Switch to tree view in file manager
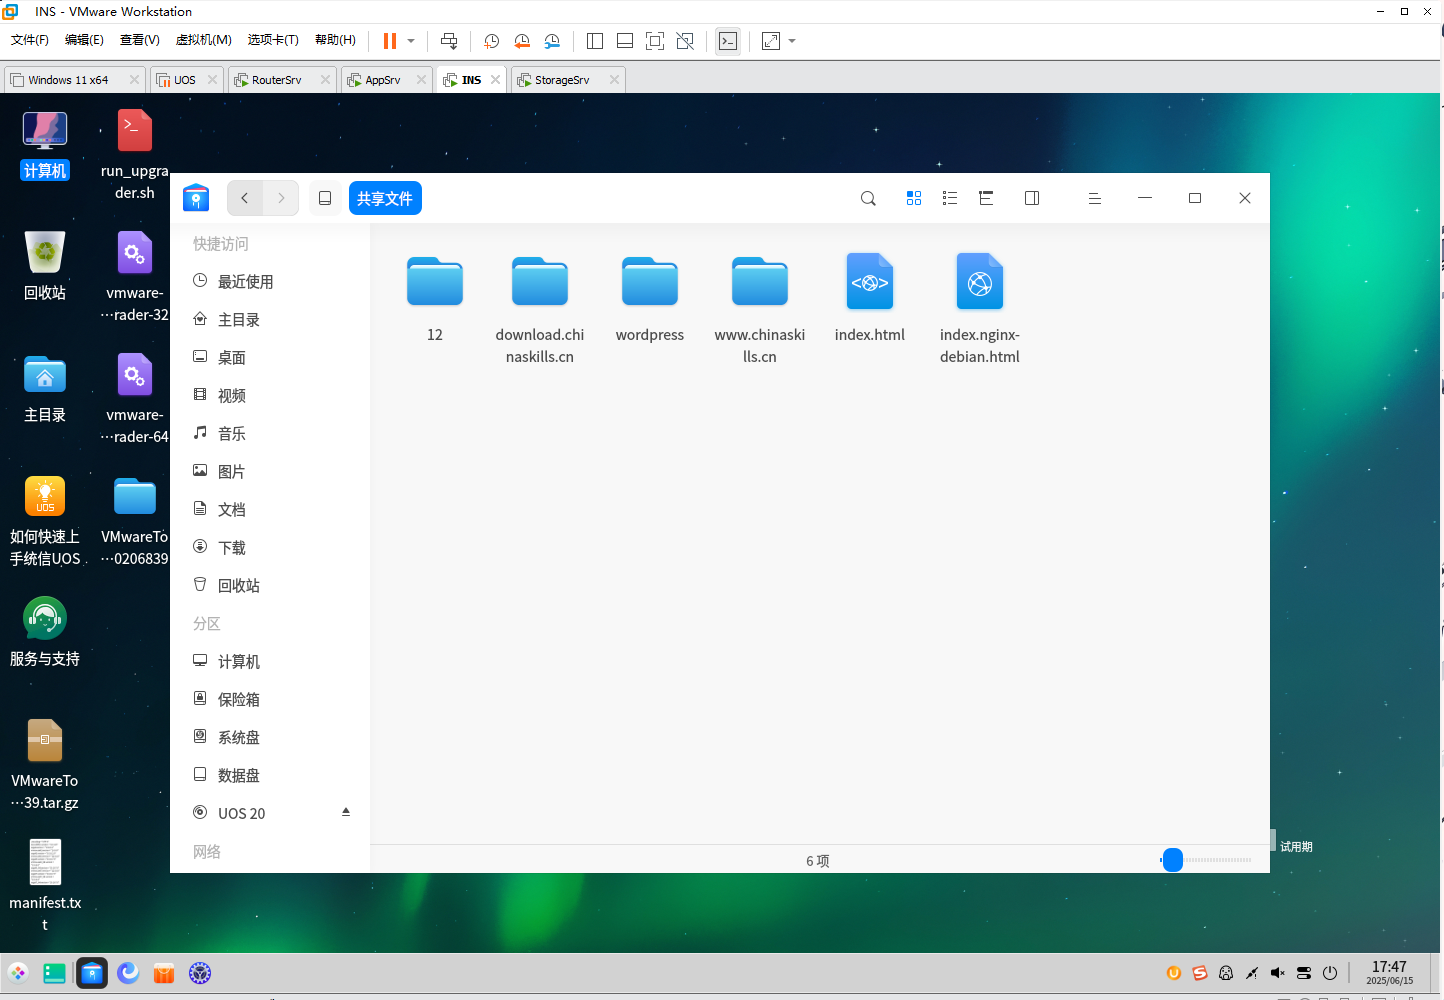 [986, 198]
